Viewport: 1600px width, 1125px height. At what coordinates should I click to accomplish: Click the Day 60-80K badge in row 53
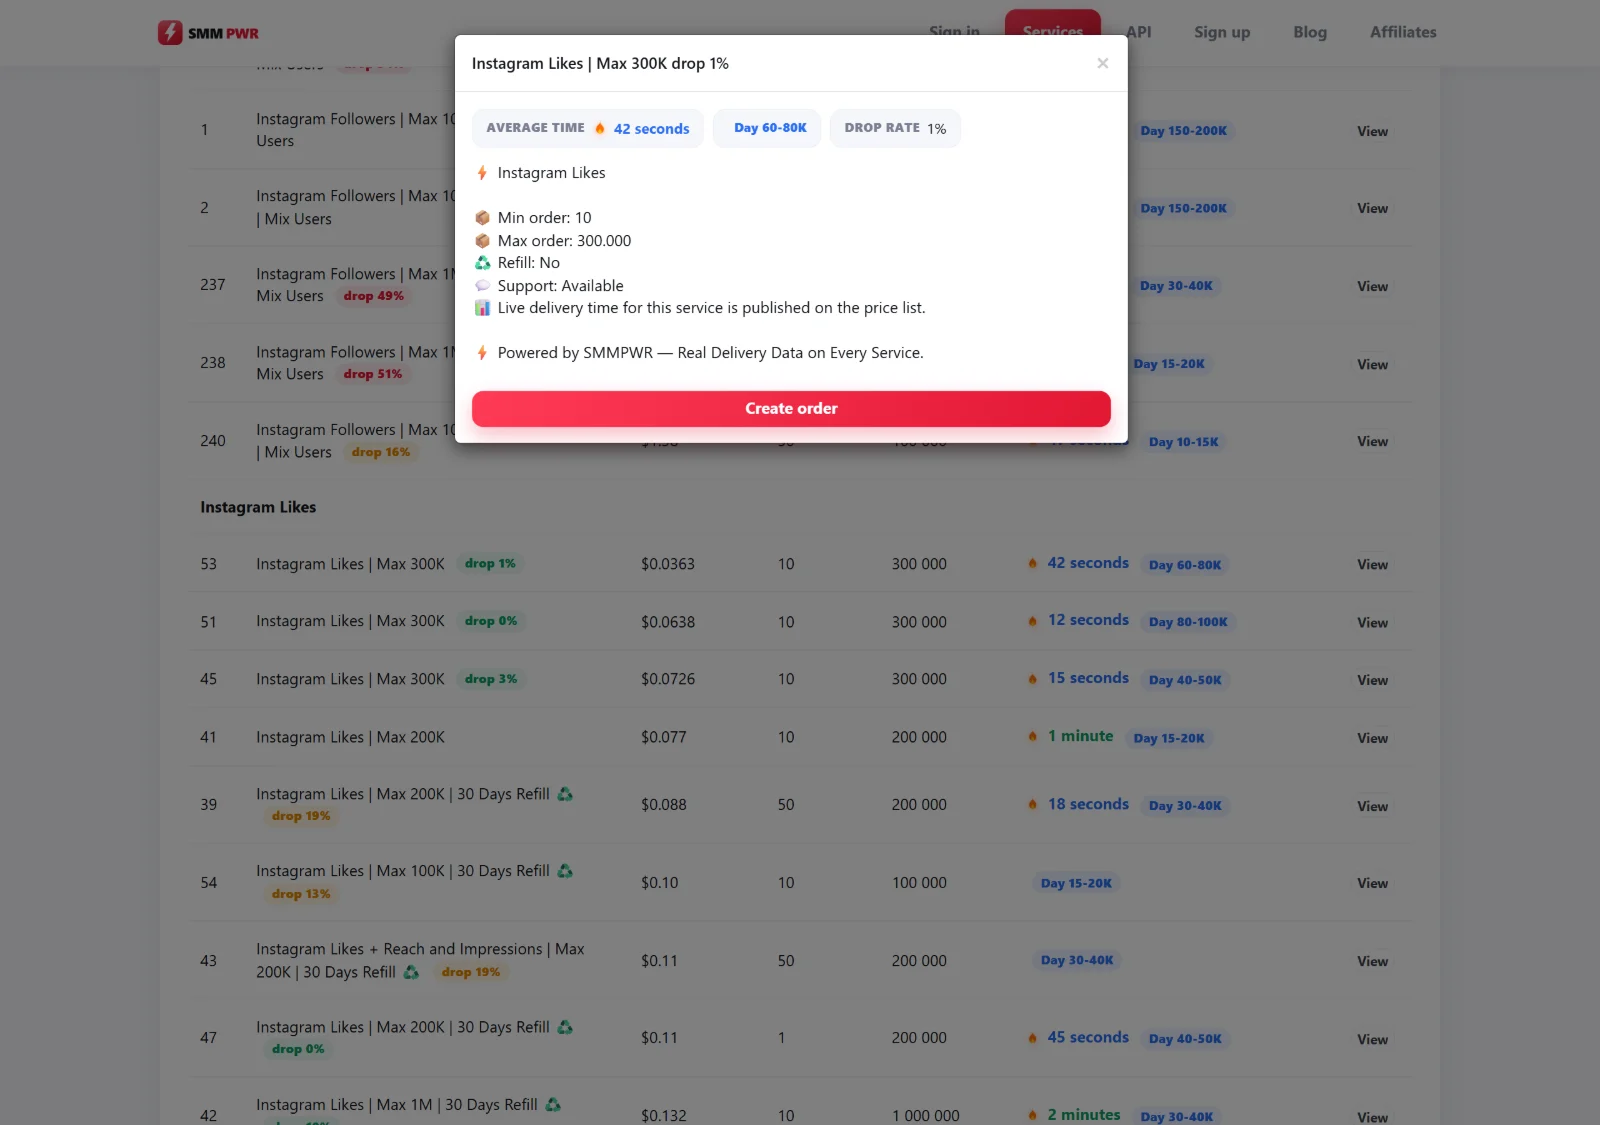pyautogui.click(x=1185, y=565)
